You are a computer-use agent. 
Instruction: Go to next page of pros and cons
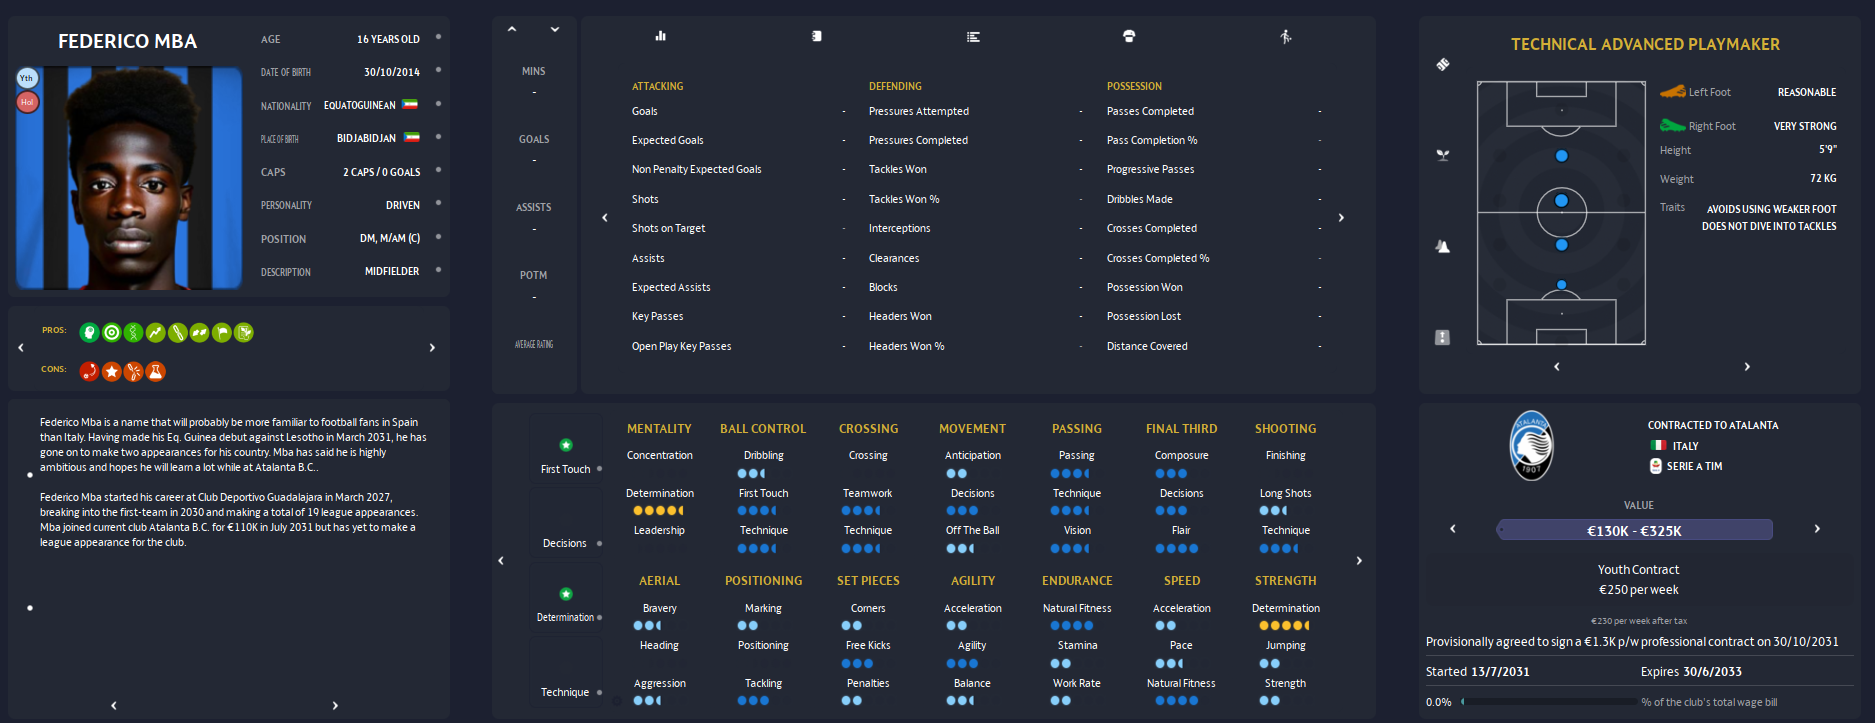pos(432,348)
